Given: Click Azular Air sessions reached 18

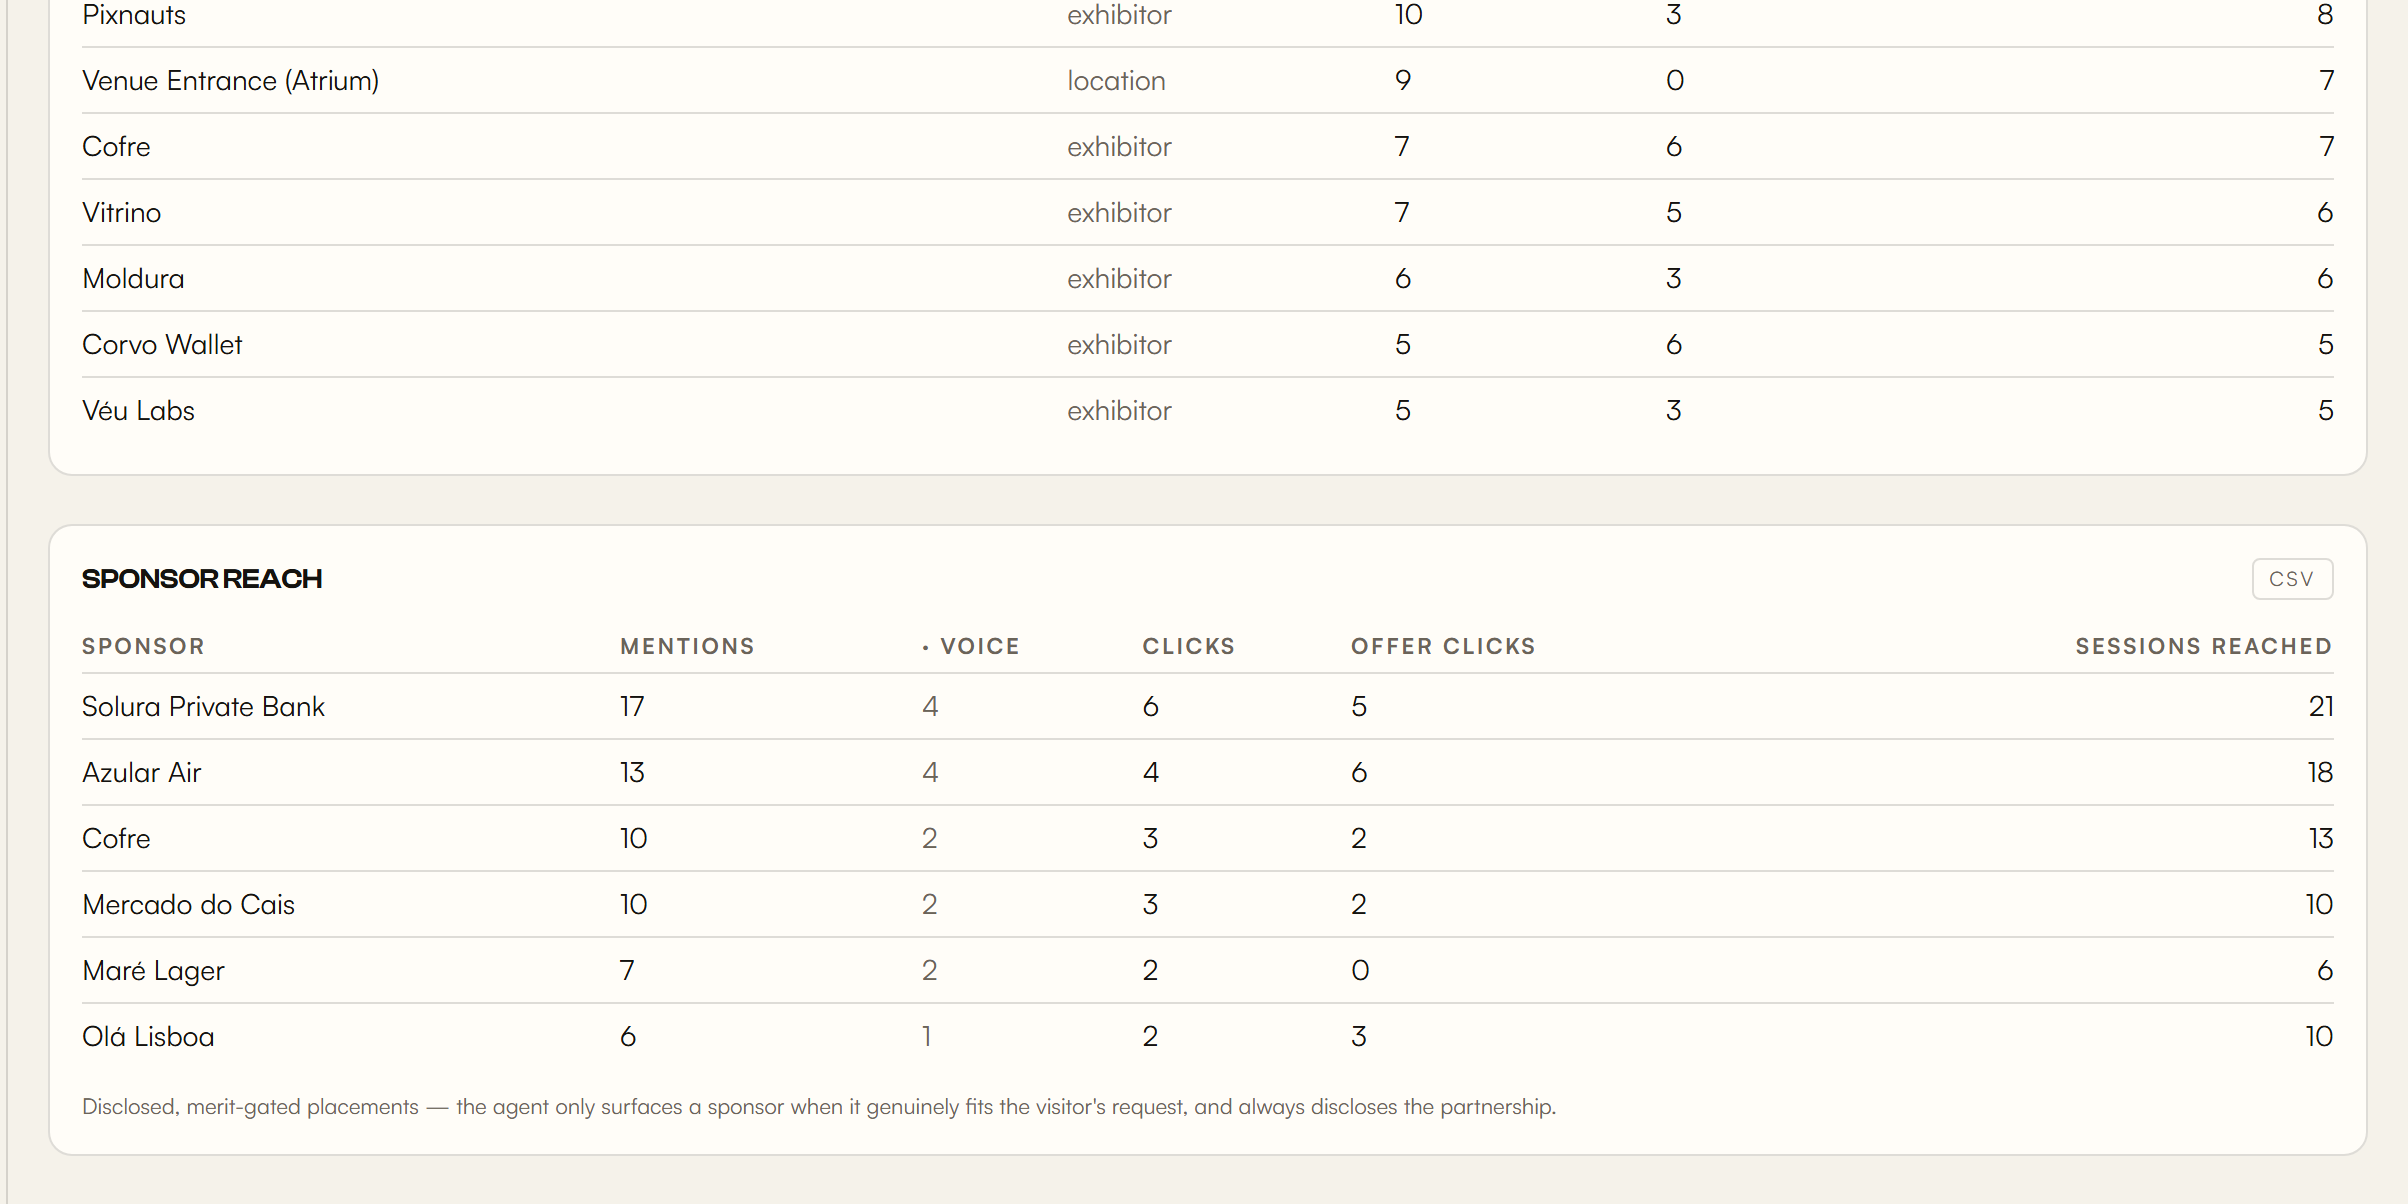Looking at the screenshot, I should pos(2320,773).
